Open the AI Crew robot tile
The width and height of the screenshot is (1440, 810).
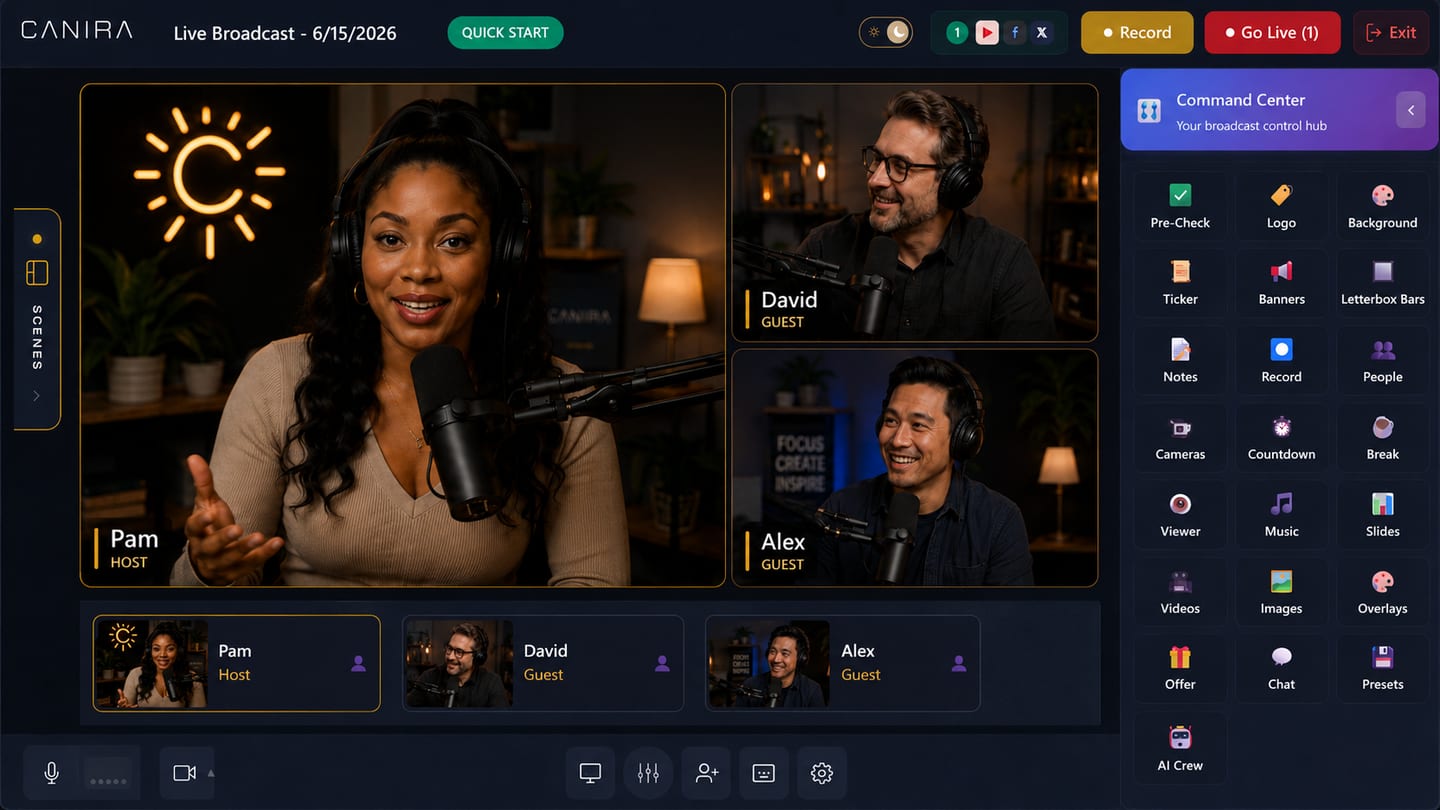click(x=1180, y=747)
